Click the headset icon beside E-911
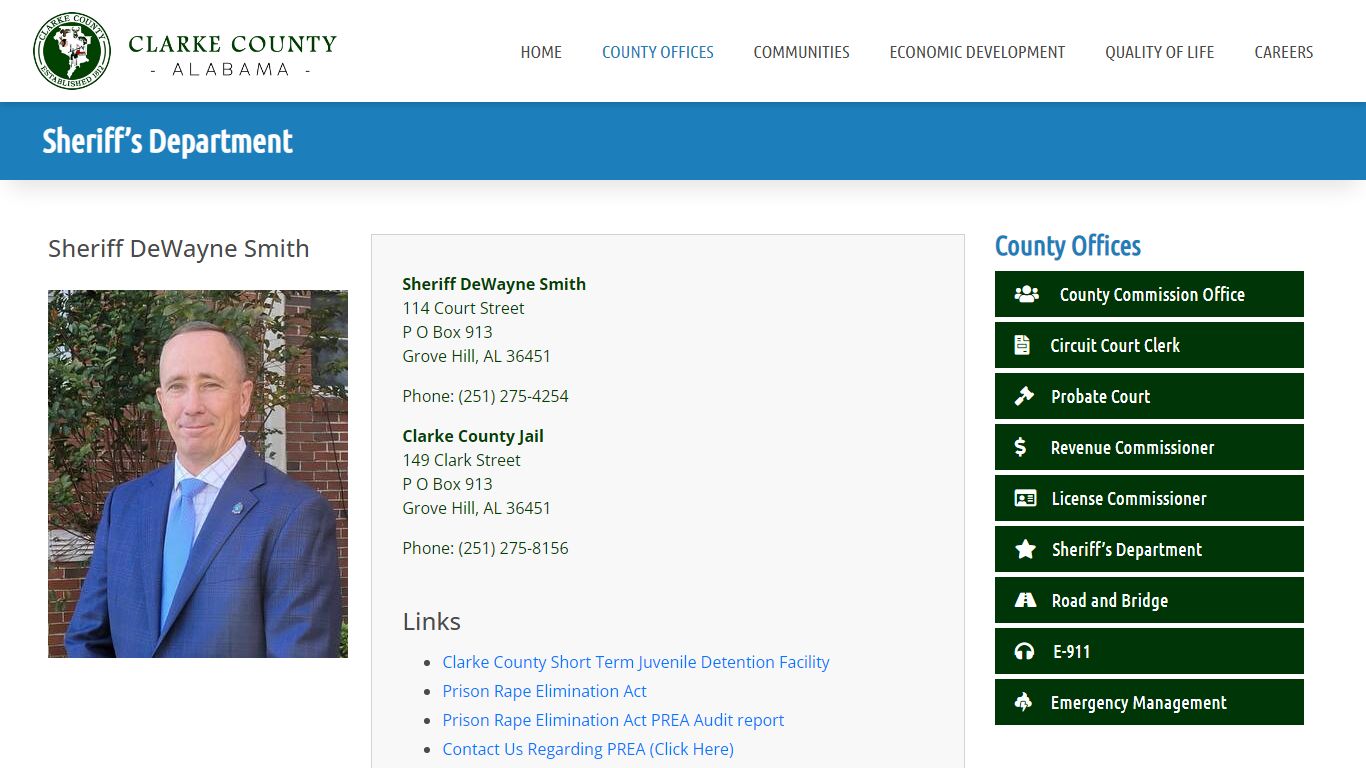Image resolution: width=1366 pixels, height=768 pixels. (1024, 651)
